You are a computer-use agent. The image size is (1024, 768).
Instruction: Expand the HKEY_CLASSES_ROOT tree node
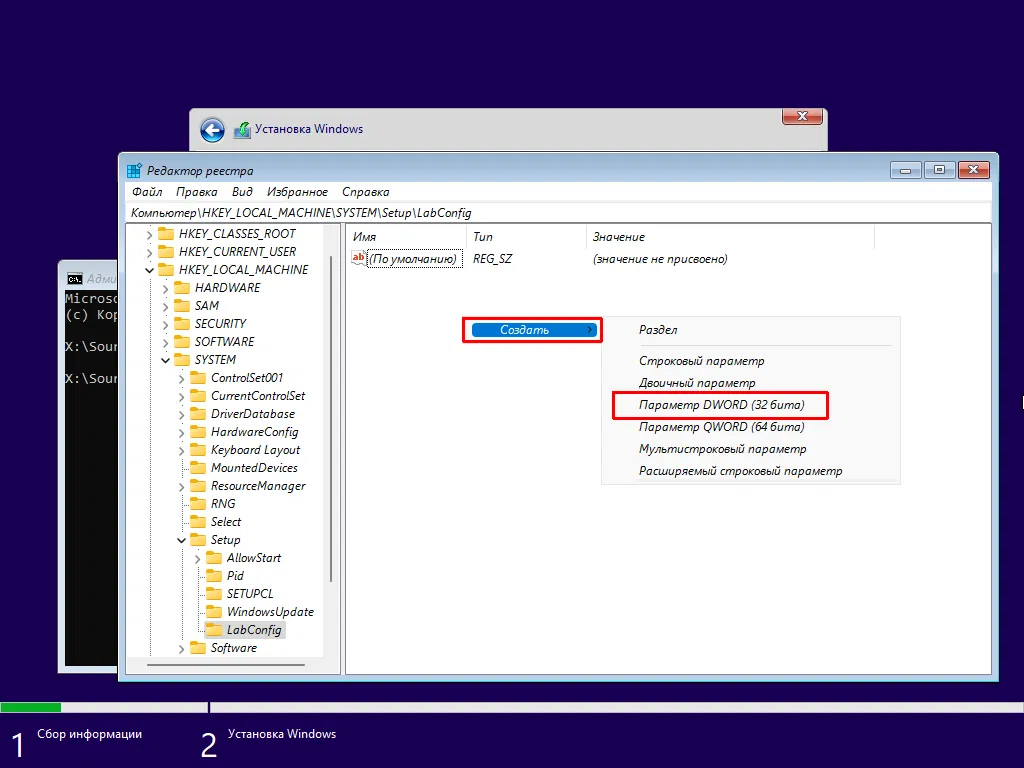148,233
